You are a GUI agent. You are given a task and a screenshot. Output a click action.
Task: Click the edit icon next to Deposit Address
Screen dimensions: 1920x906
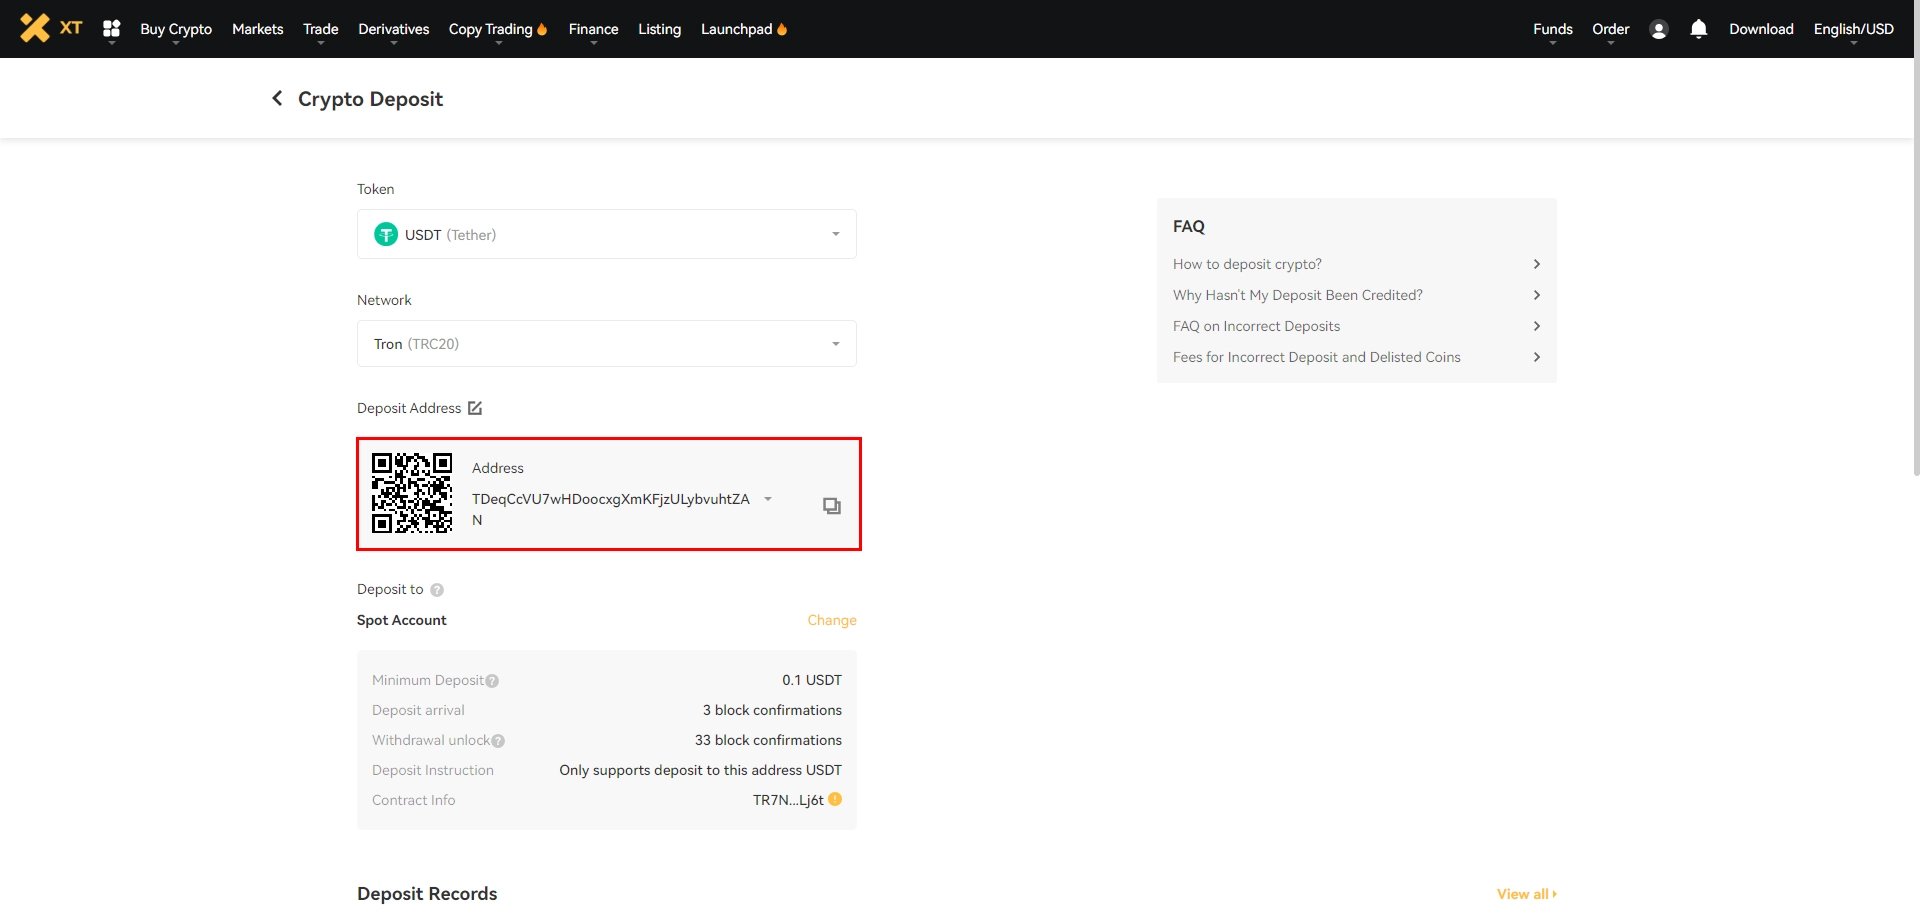pyautogui.click(x=475, y=408)
